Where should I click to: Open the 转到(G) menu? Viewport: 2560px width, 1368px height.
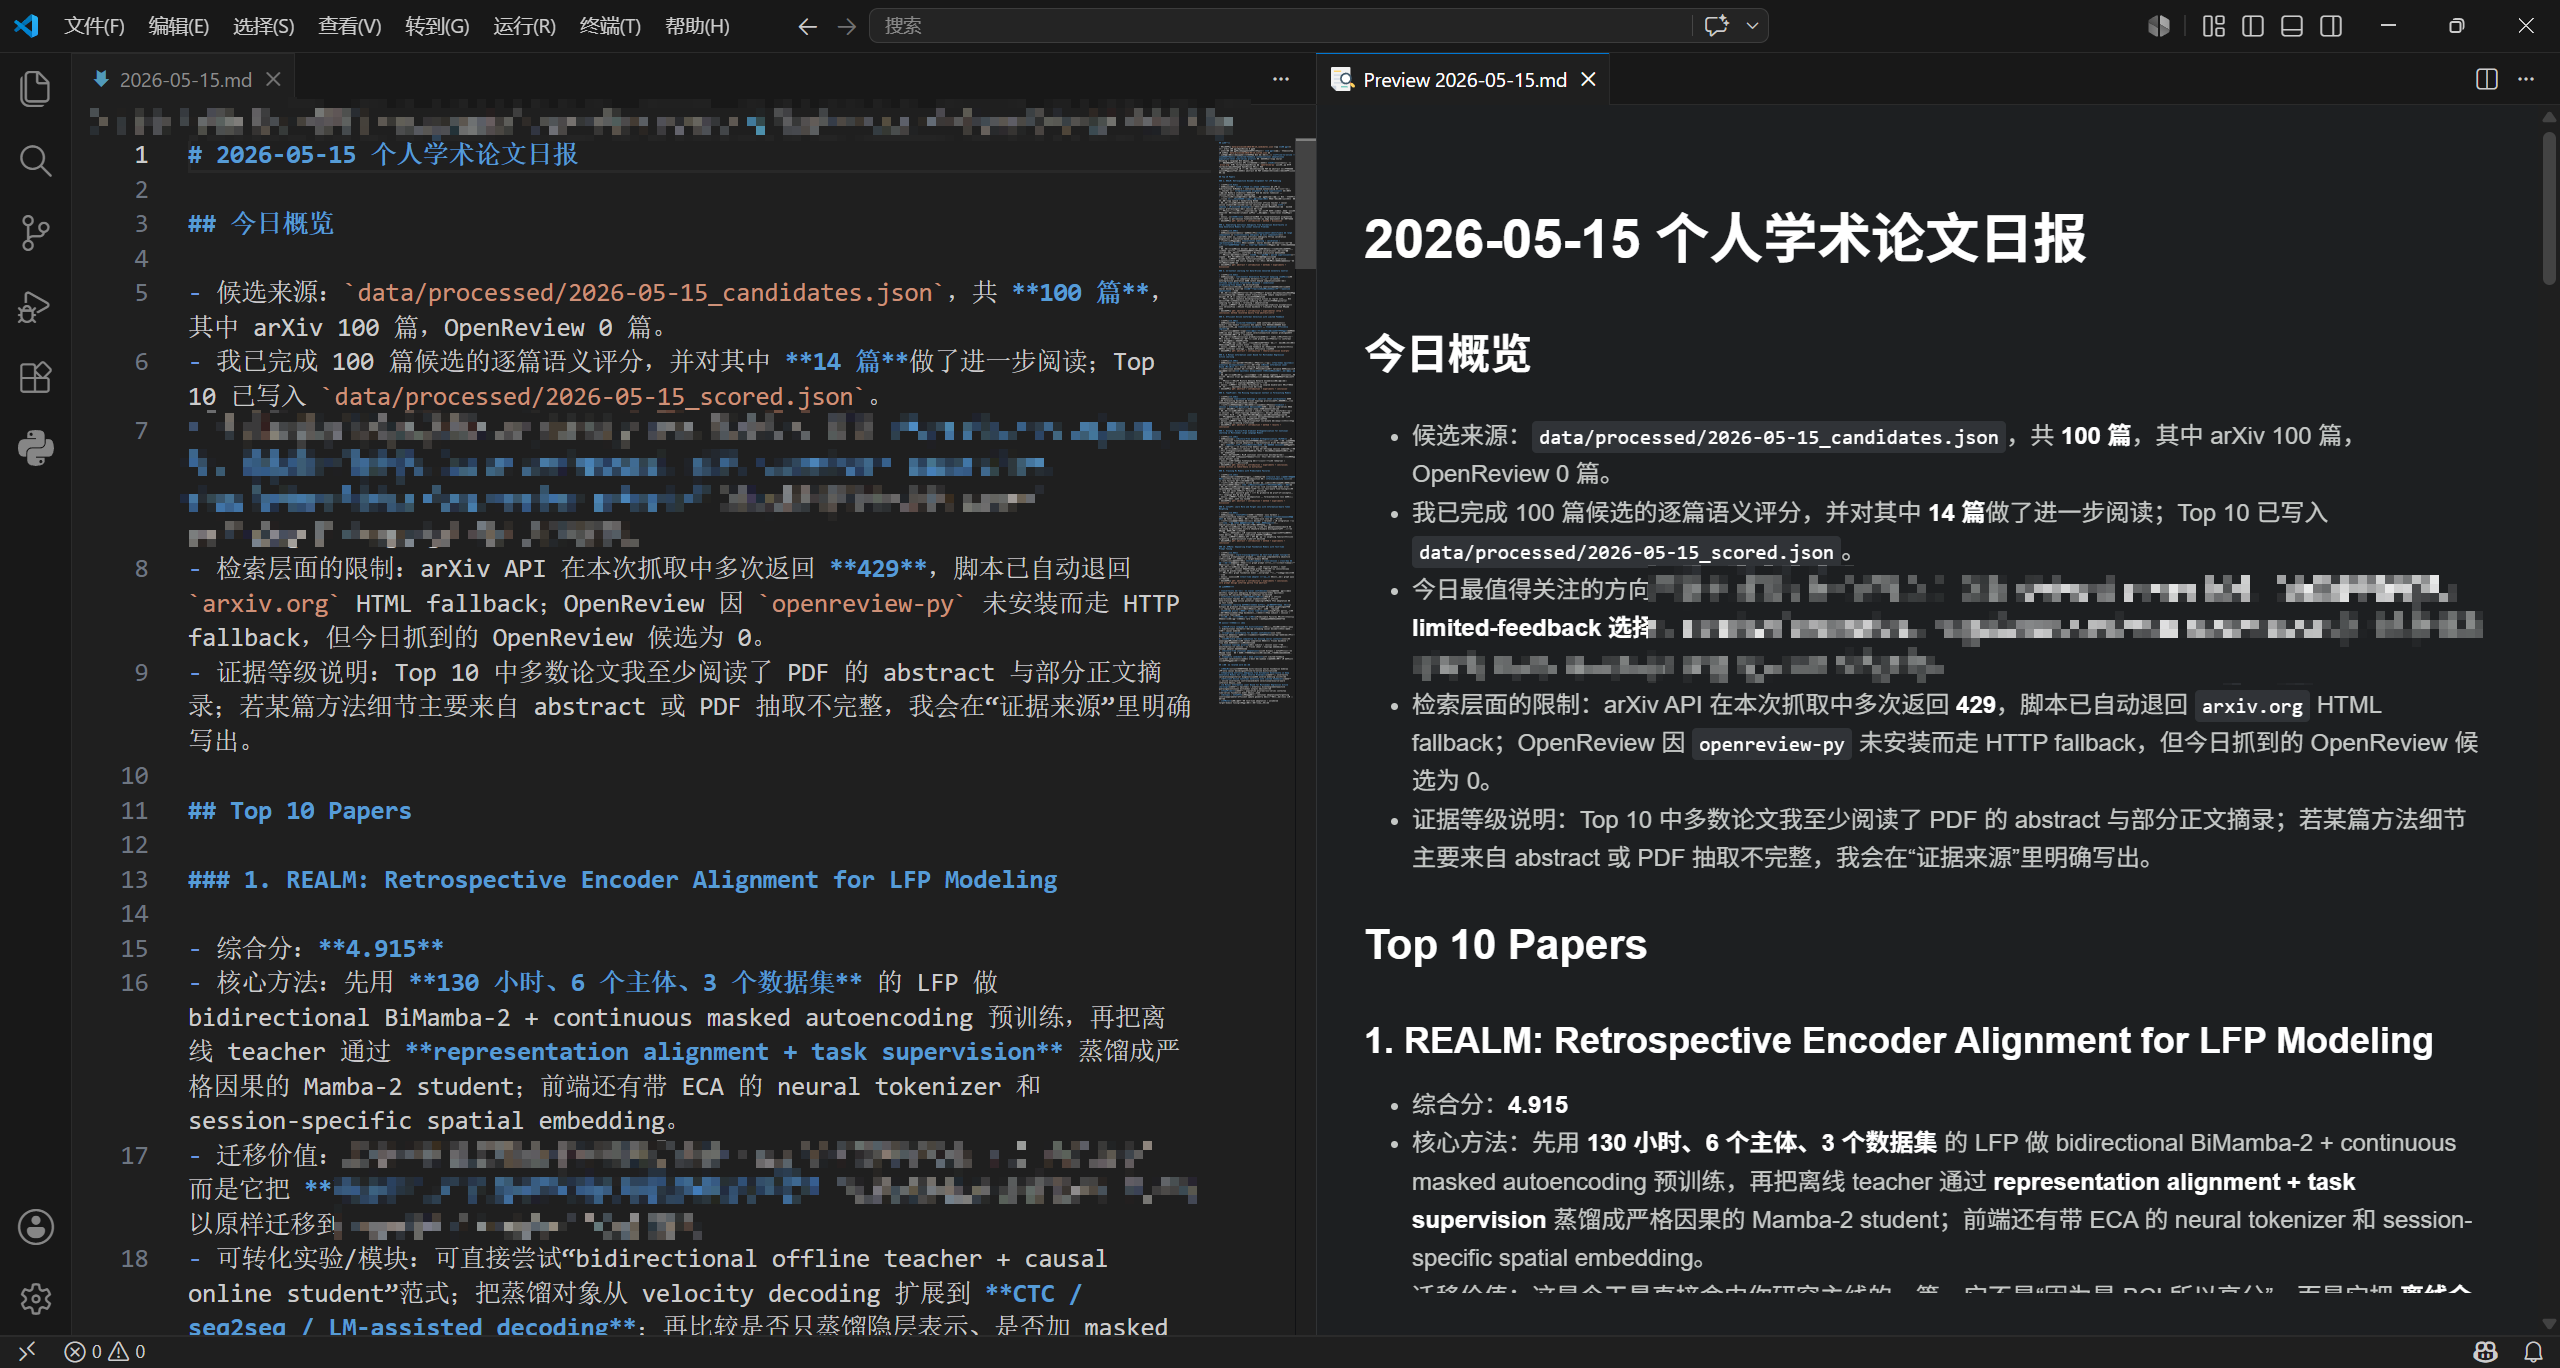[x=436, y=26]
